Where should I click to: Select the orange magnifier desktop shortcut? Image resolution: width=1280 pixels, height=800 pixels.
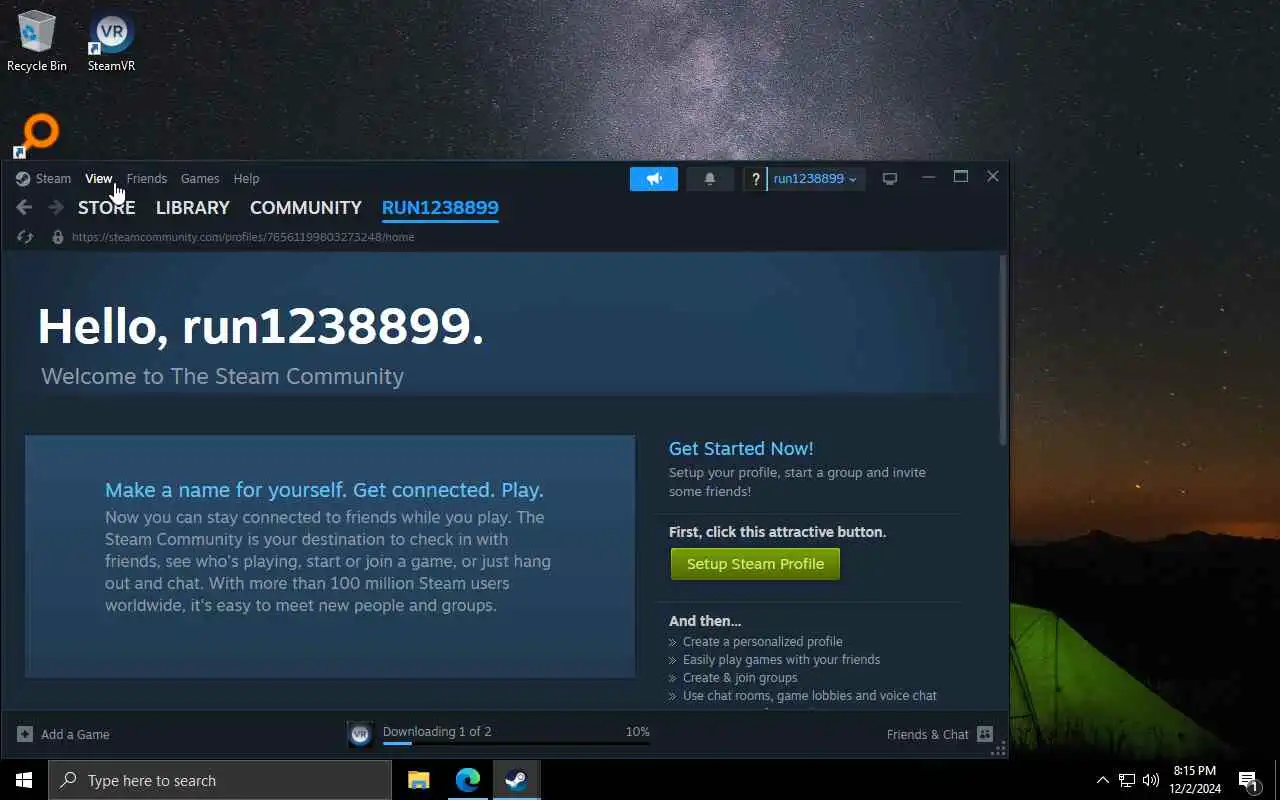[38, 135]
